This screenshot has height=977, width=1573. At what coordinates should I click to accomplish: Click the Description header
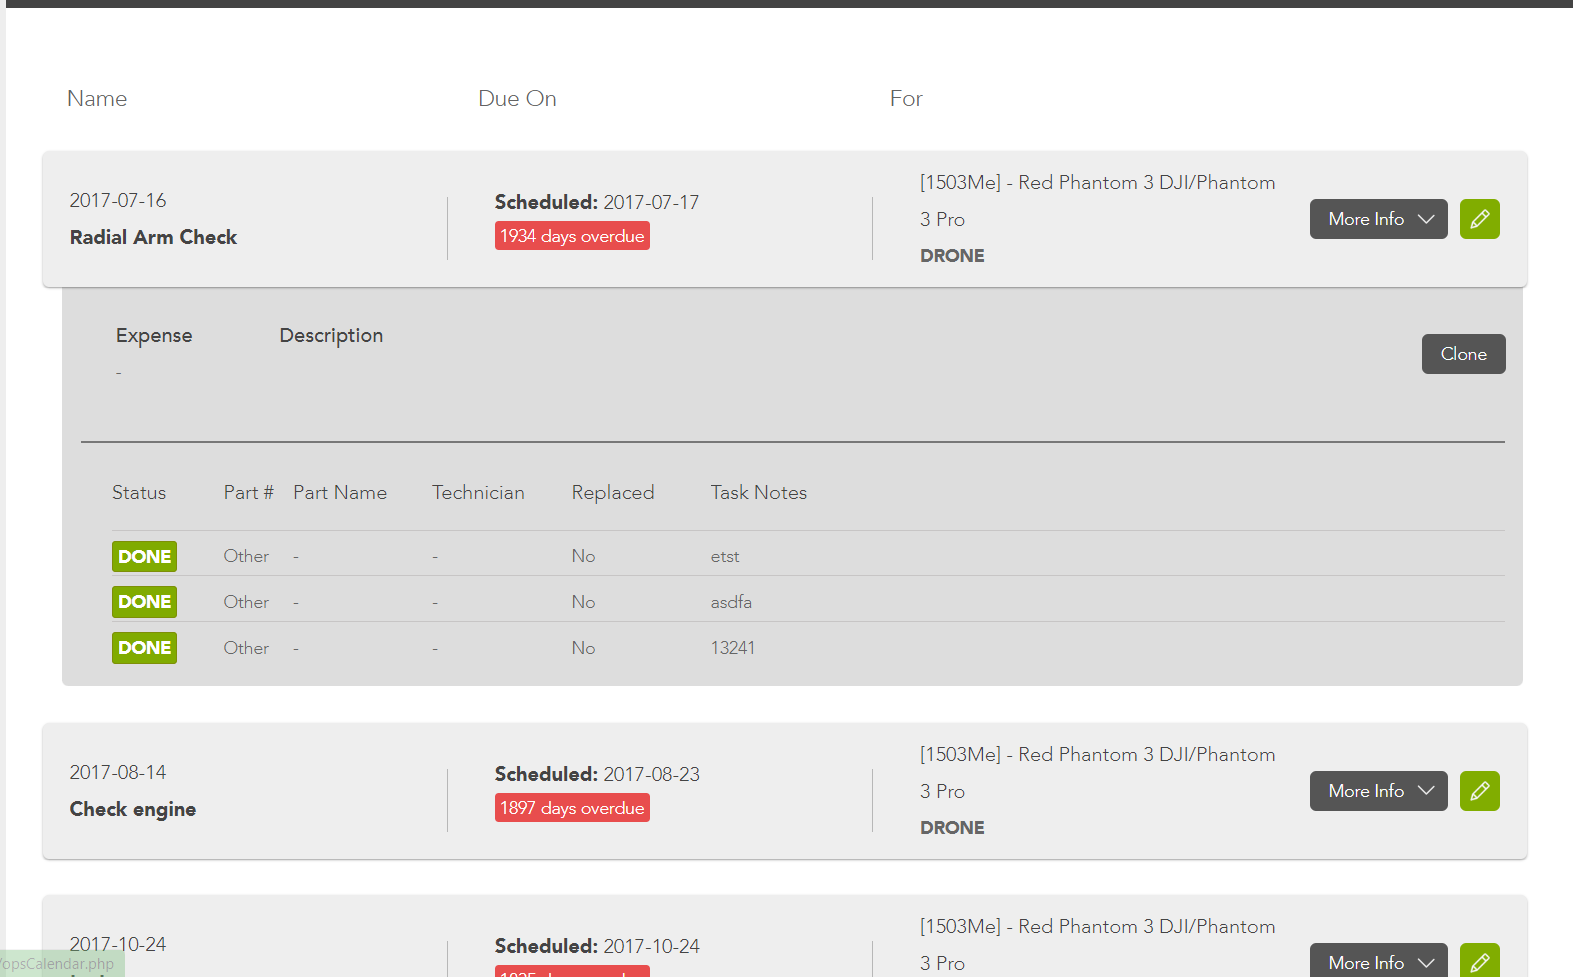pyautogui.click(x=331, y=336)
